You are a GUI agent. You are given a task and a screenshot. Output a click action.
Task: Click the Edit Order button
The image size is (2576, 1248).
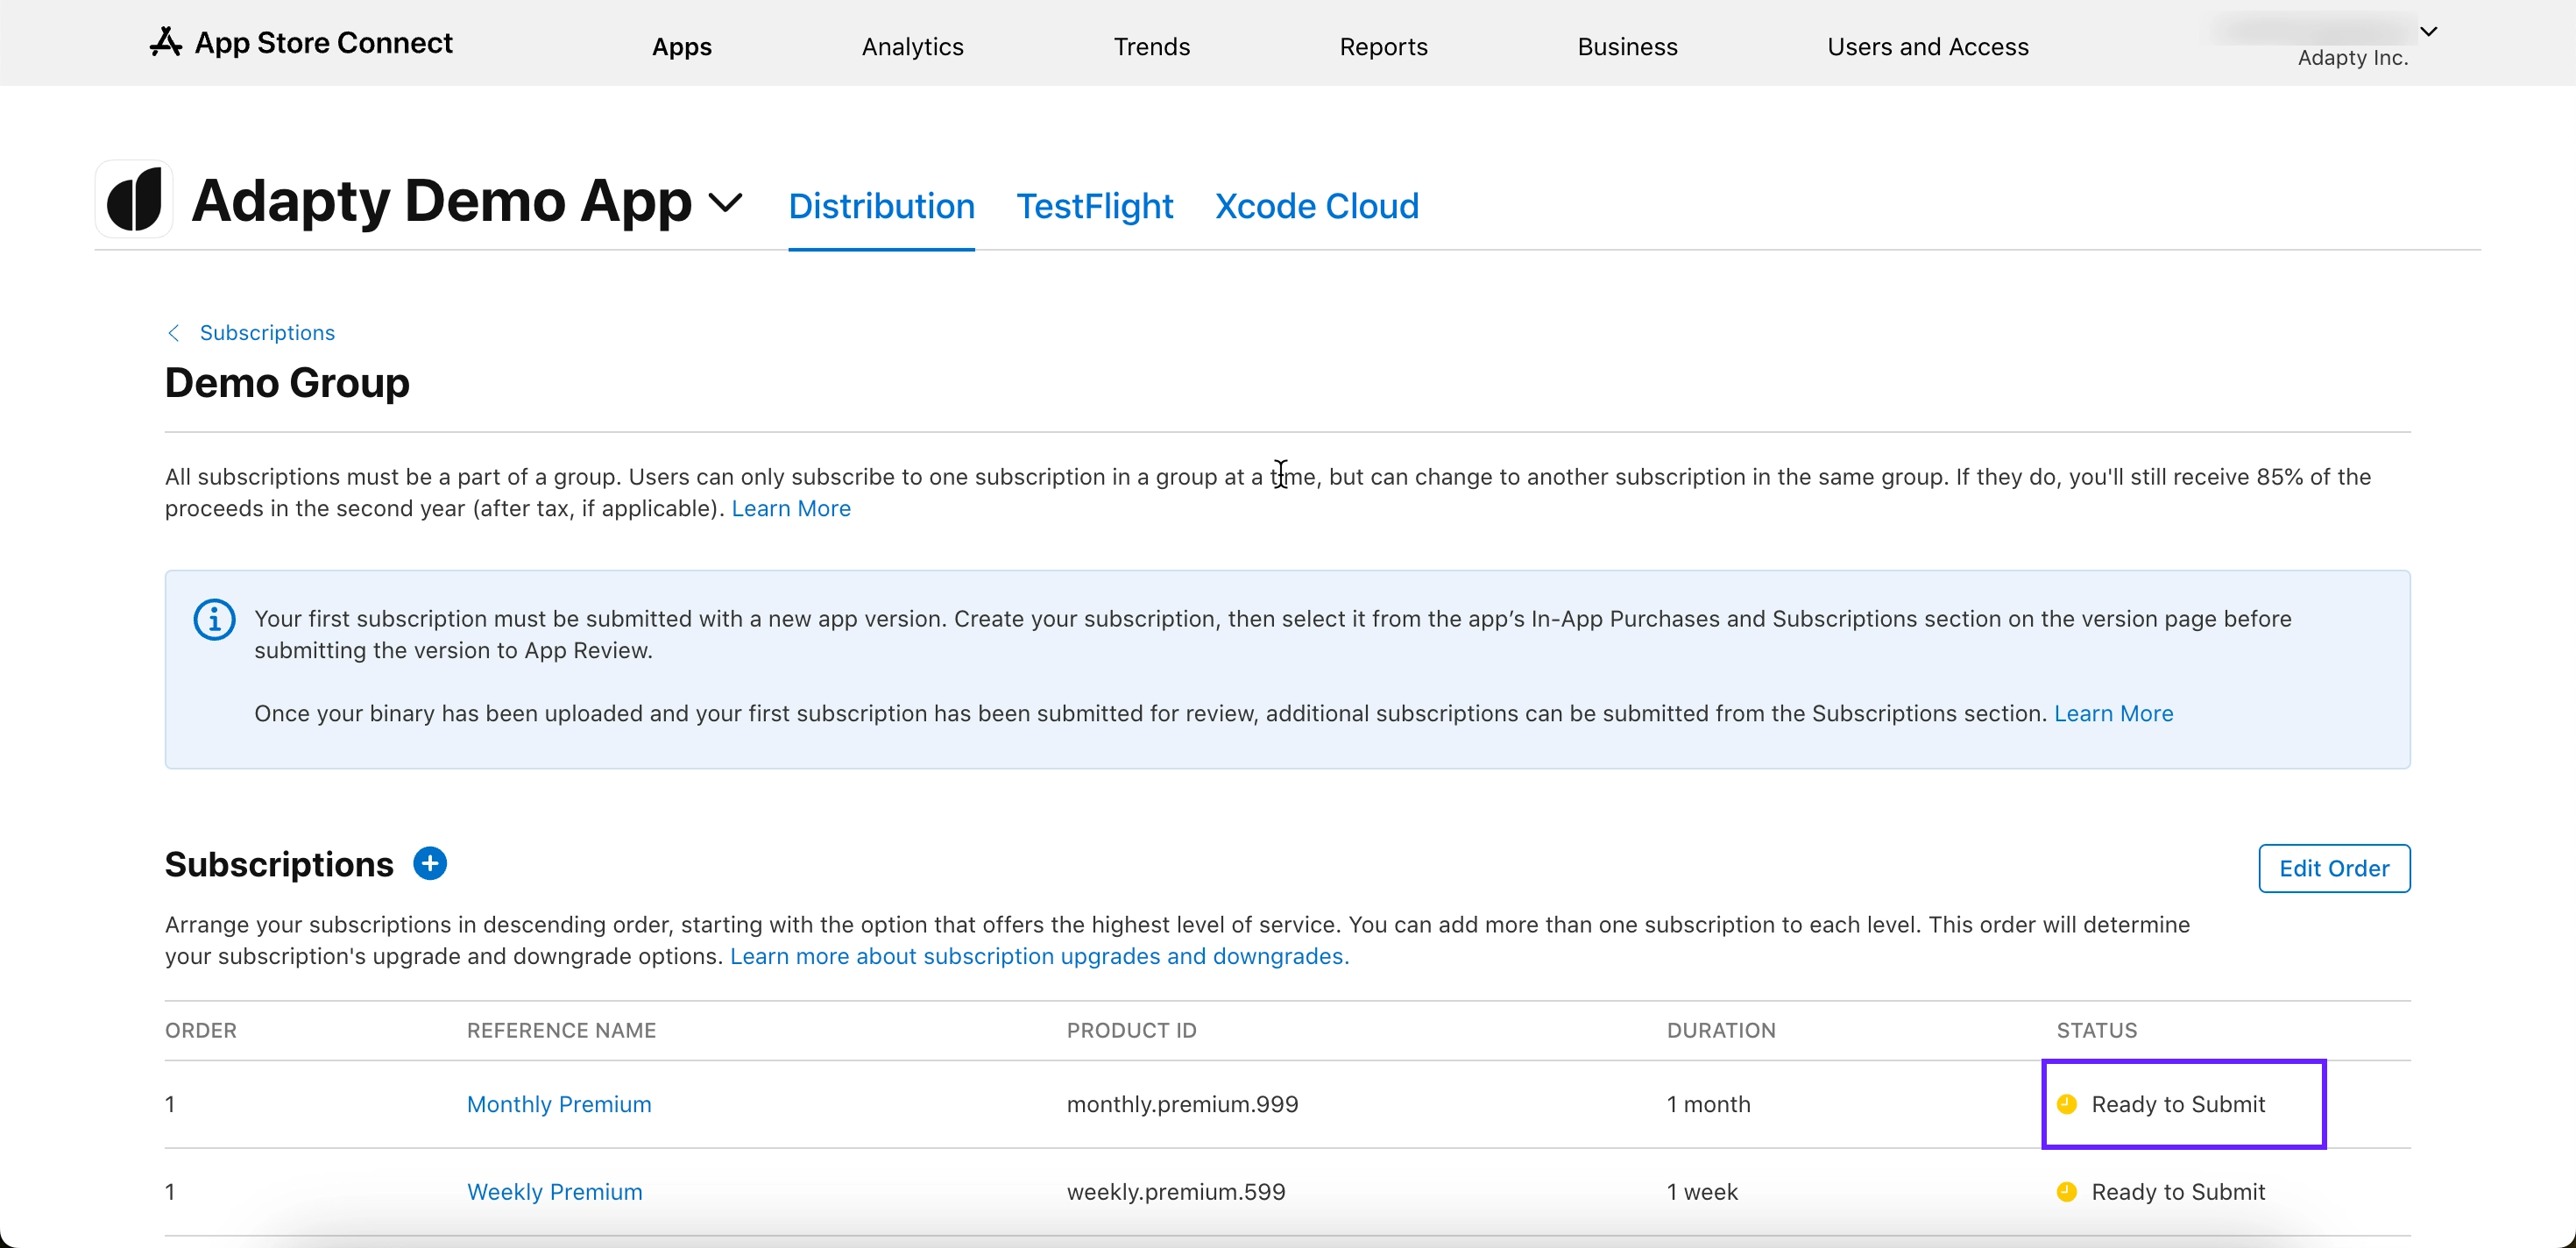click(2334, 868)
